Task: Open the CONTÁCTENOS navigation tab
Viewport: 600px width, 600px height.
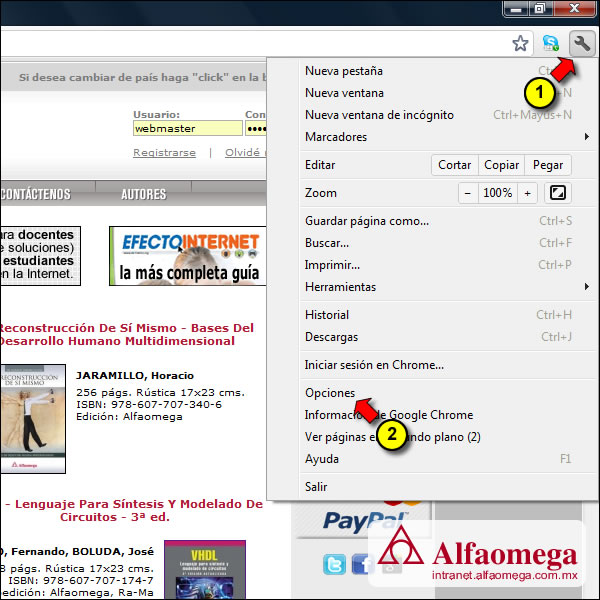Action: tap(36, 194)
